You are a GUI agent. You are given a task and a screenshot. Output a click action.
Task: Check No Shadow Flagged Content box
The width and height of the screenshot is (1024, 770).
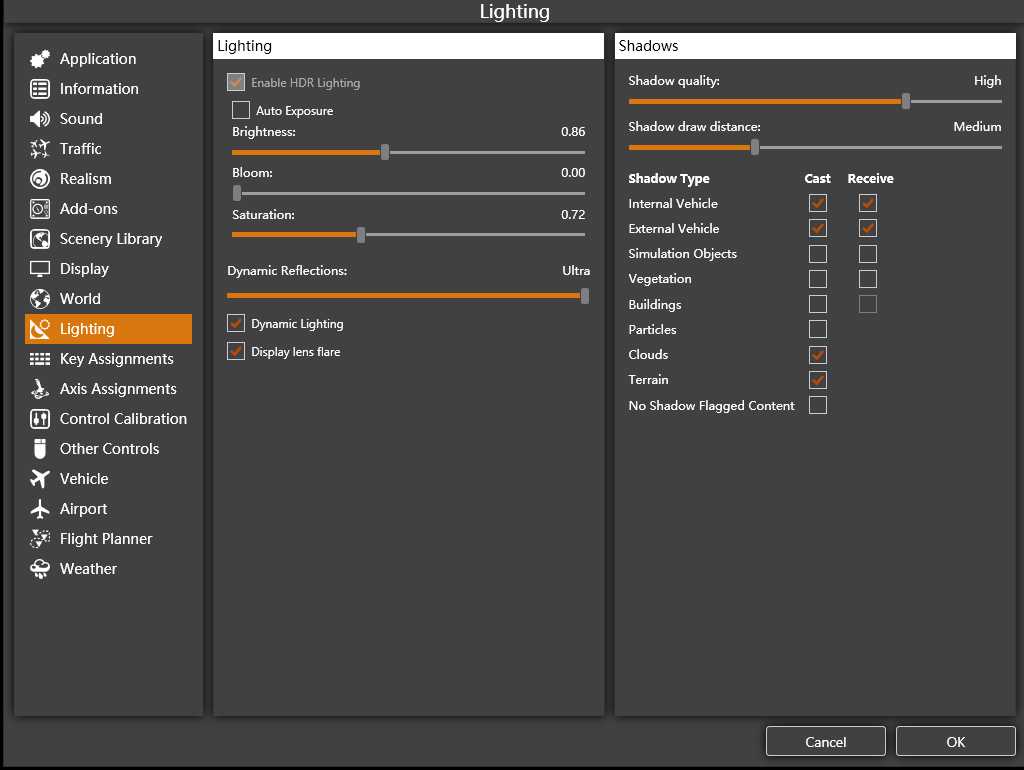[x=818, y=405]
